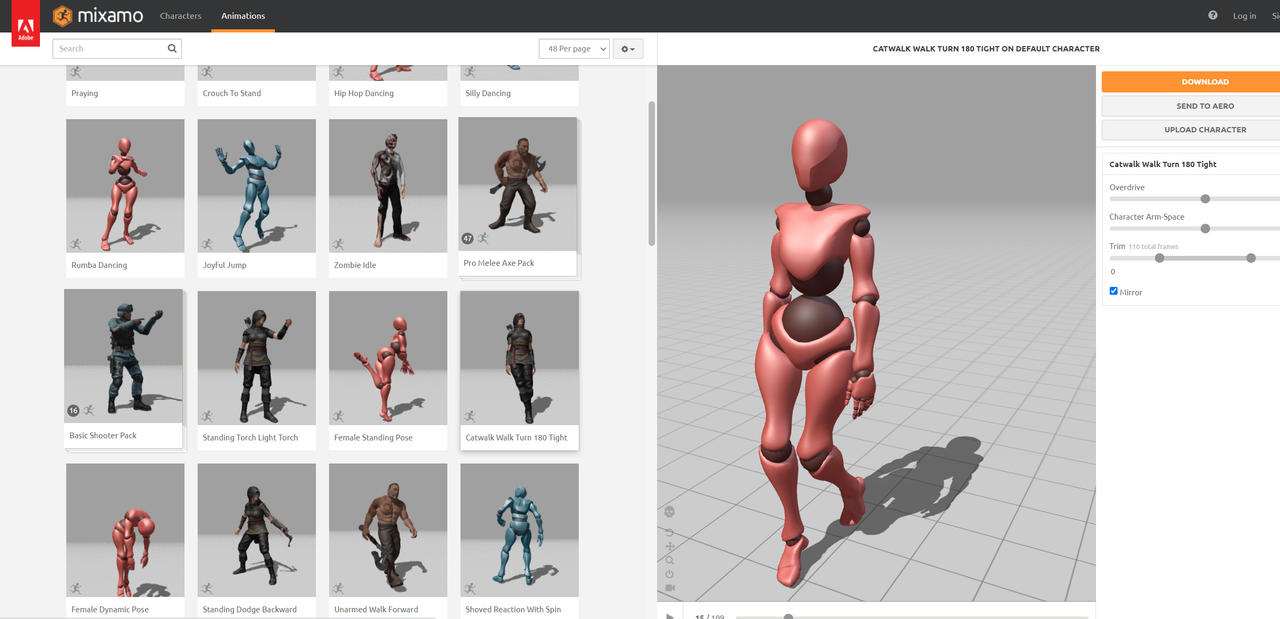This screenshot has width=1280, height=619.
Task: Expand the gear settings dropdown
Action: (627, 49)
